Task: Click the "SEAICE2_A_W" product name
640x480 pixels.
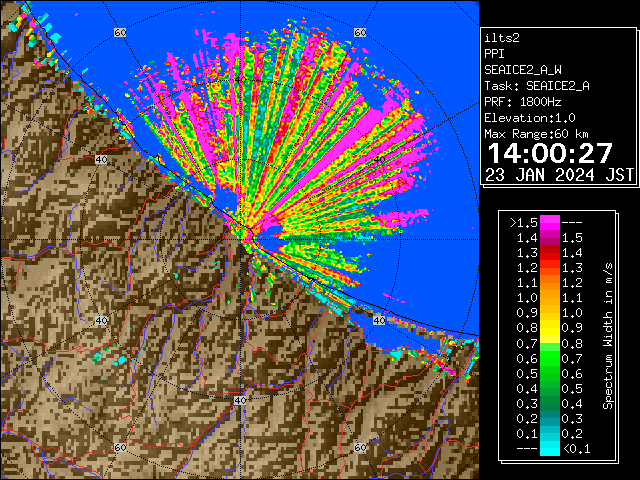Action: tap(522, 70)
